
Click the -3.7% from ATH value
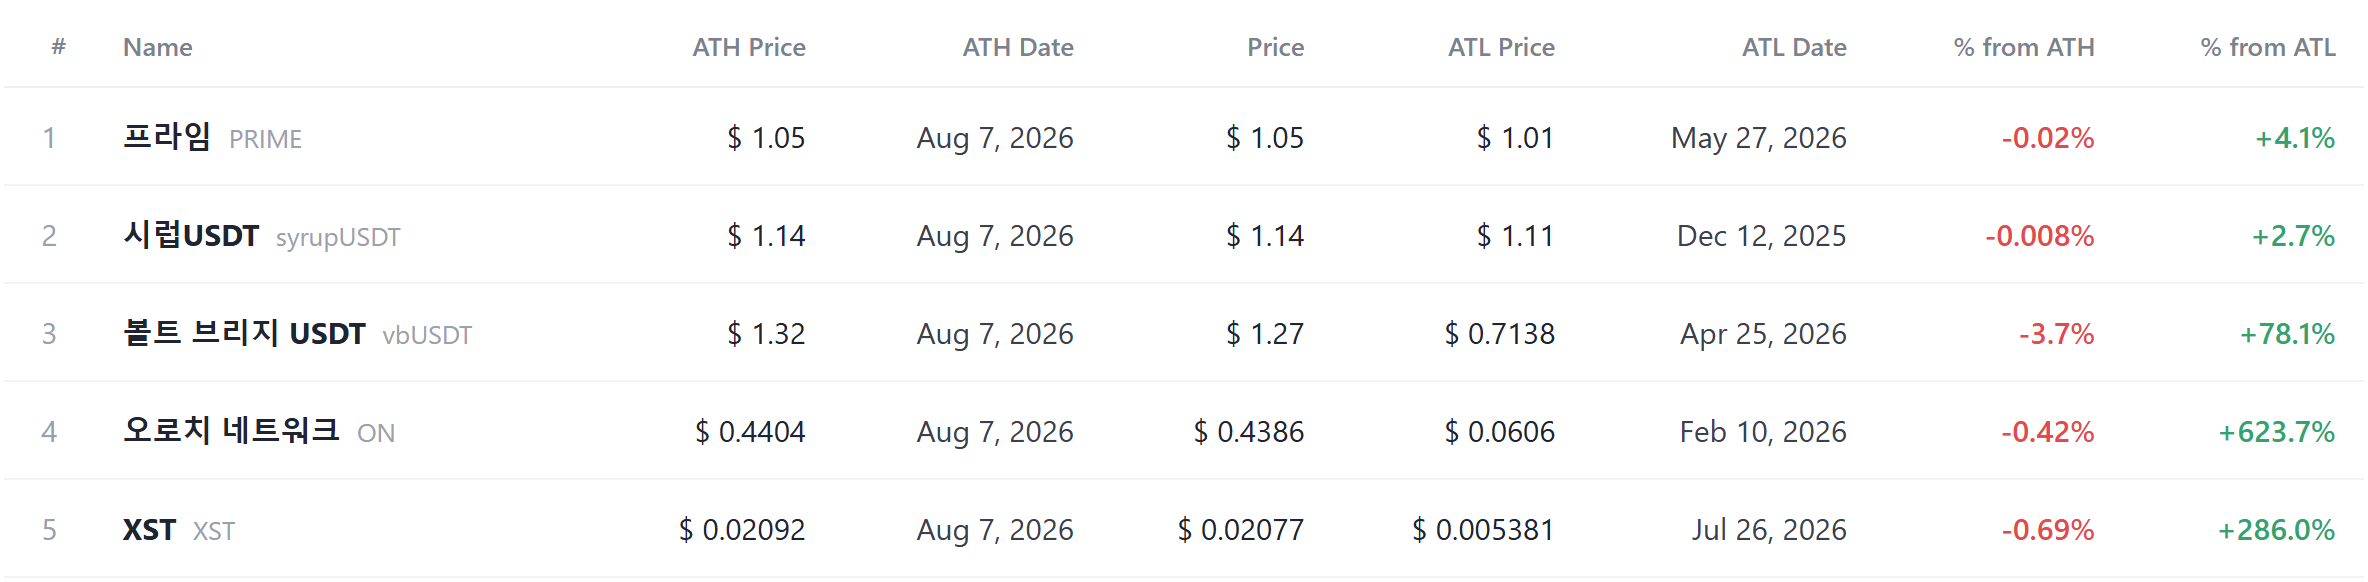(2056, 334)
